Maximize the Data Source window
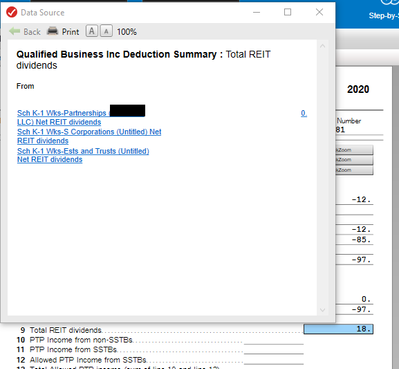Image resolution: width=399 pixels, height=369 pixels. [287, 12]
